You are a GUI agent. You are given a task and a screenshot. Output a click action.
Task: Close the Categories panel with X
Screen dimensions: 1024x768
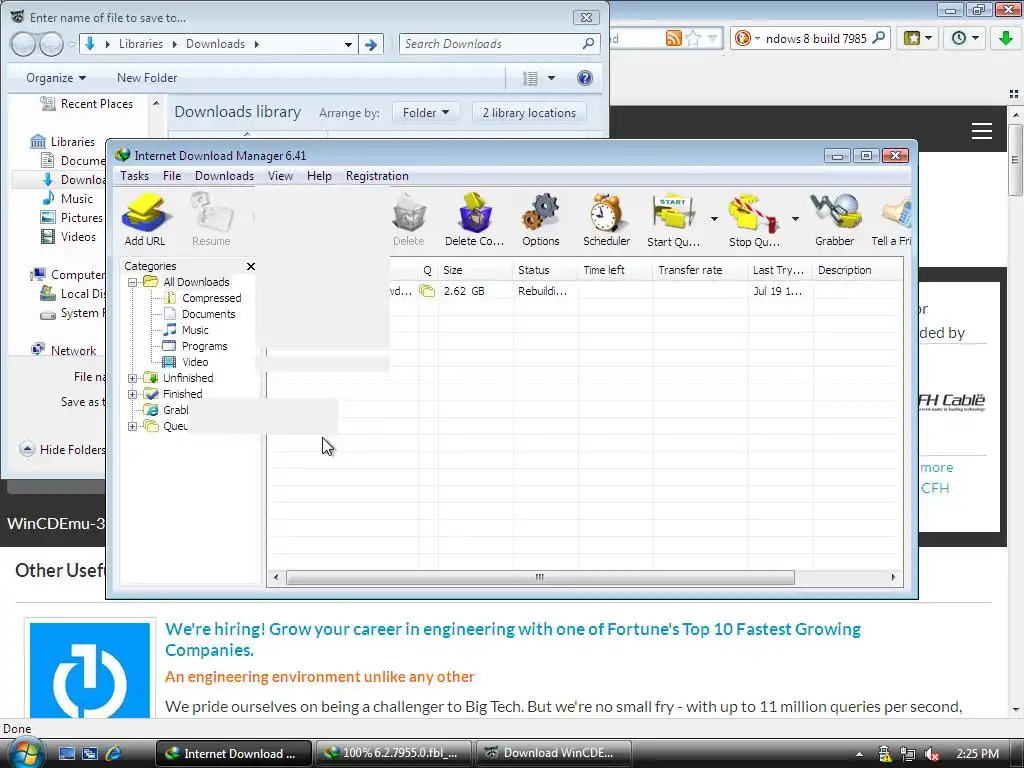pos(251,266)
